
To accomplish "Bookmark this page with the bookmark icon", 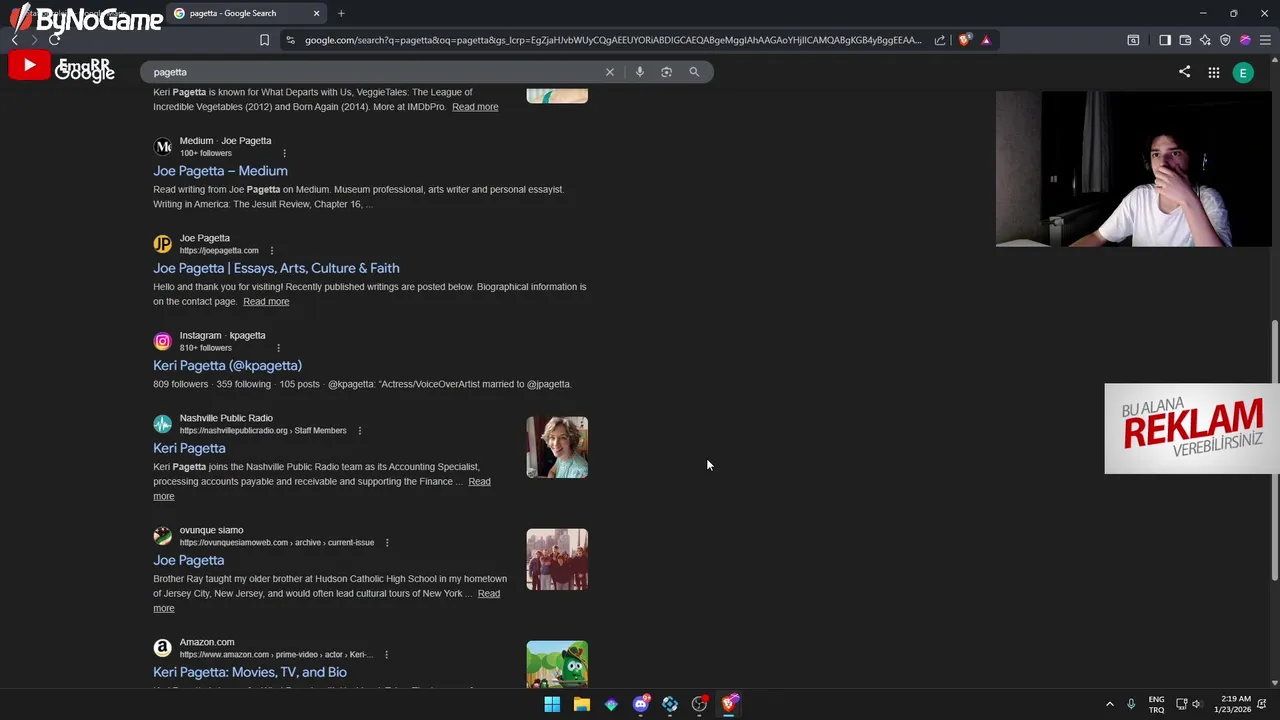I will (x=264, y=40).
